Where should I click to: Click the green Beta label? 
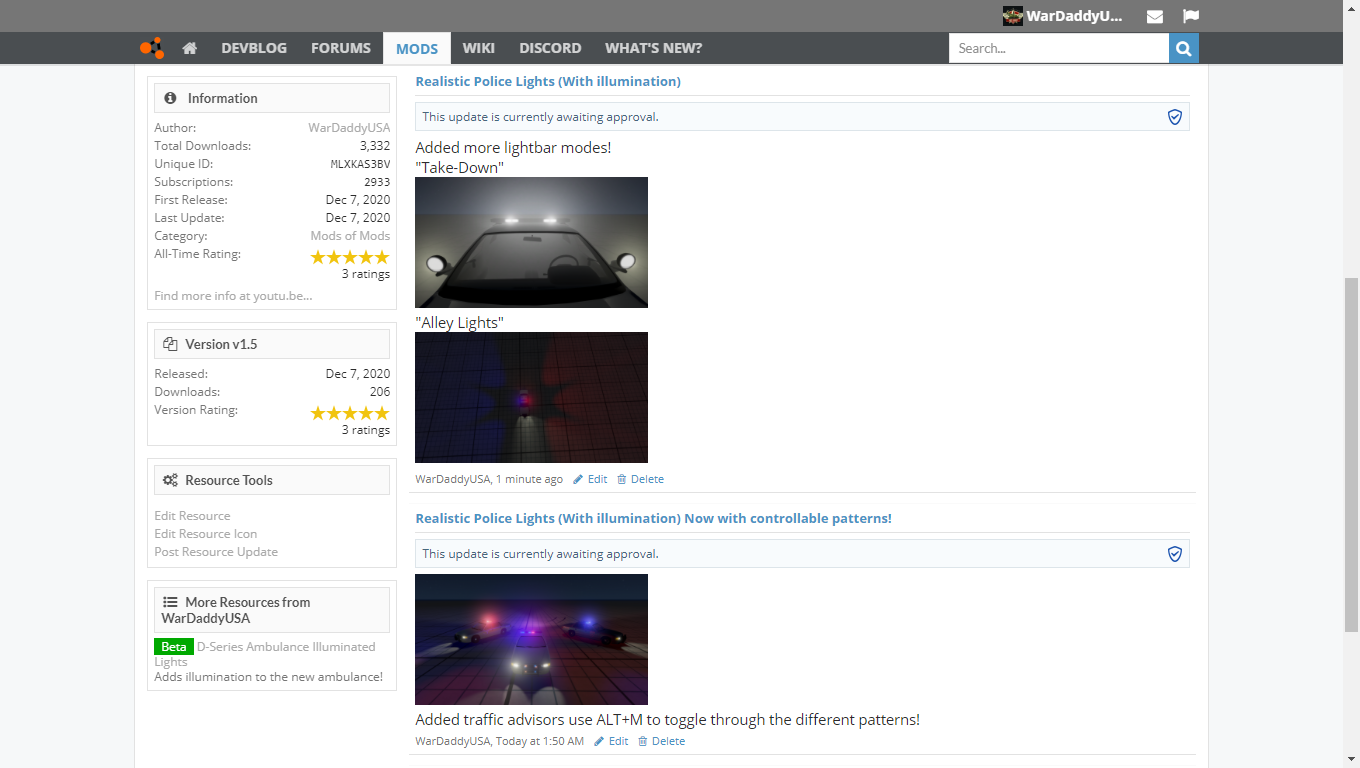click(x=174, y=647)
